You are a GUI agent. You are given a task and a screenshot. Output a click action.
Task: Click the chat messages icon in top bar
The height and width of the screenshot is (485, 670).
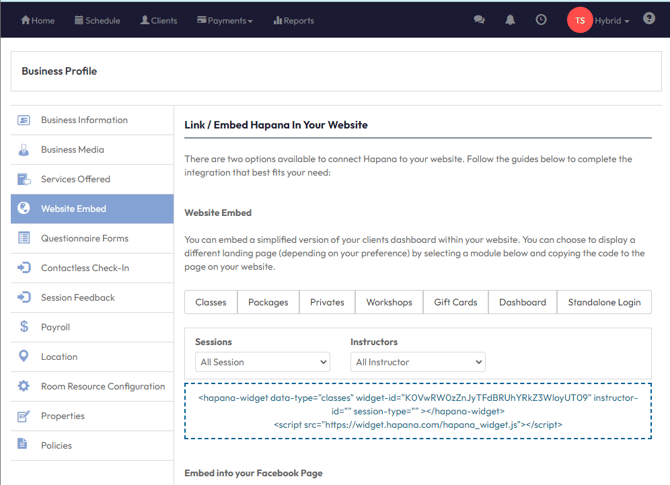point(480,20)
